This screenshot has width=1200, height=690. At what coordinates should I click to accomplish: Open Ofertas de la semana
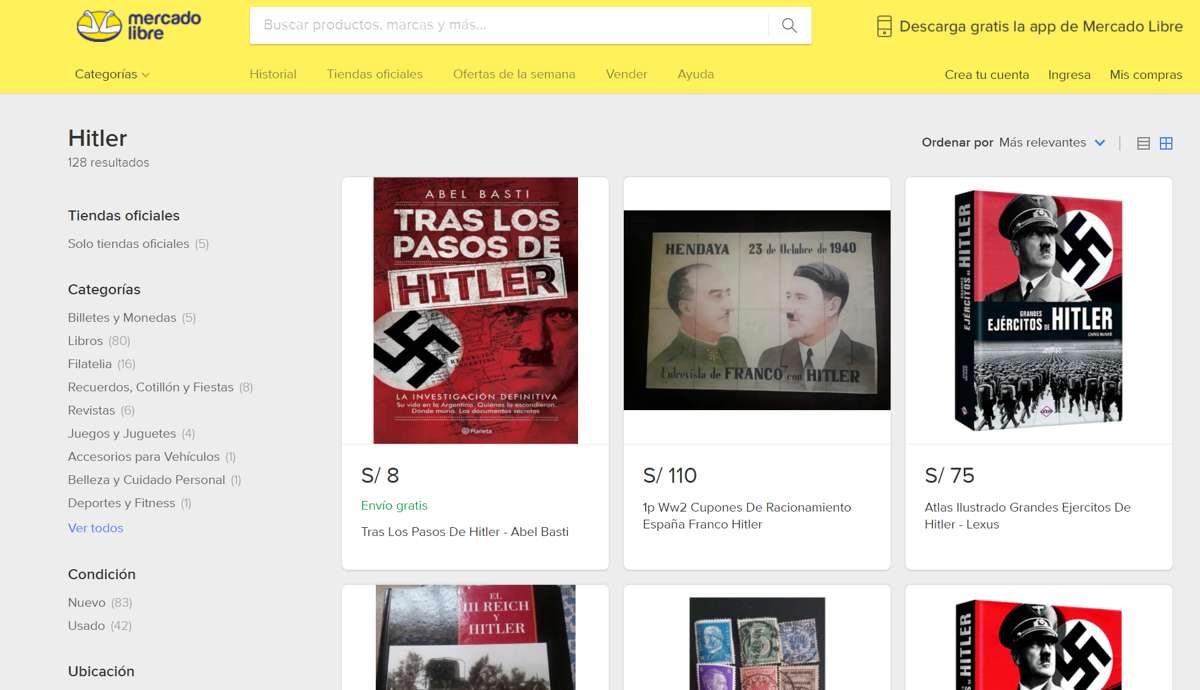(514, 74)
